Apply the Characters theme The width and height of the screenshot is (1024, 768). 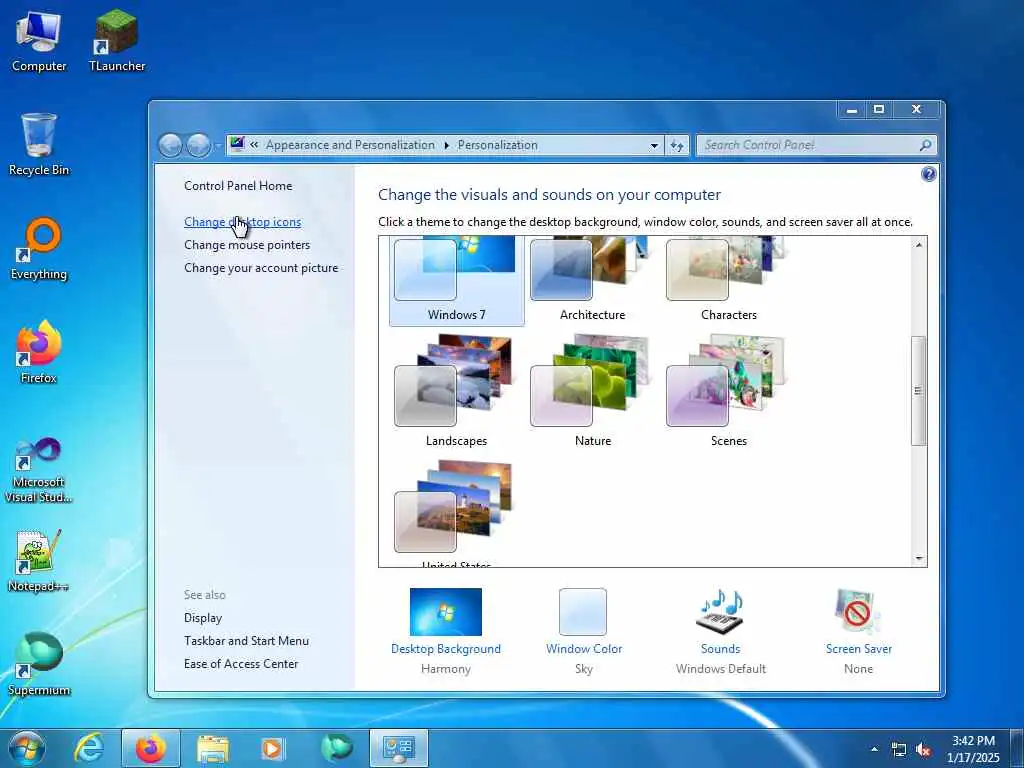[728, 280]
